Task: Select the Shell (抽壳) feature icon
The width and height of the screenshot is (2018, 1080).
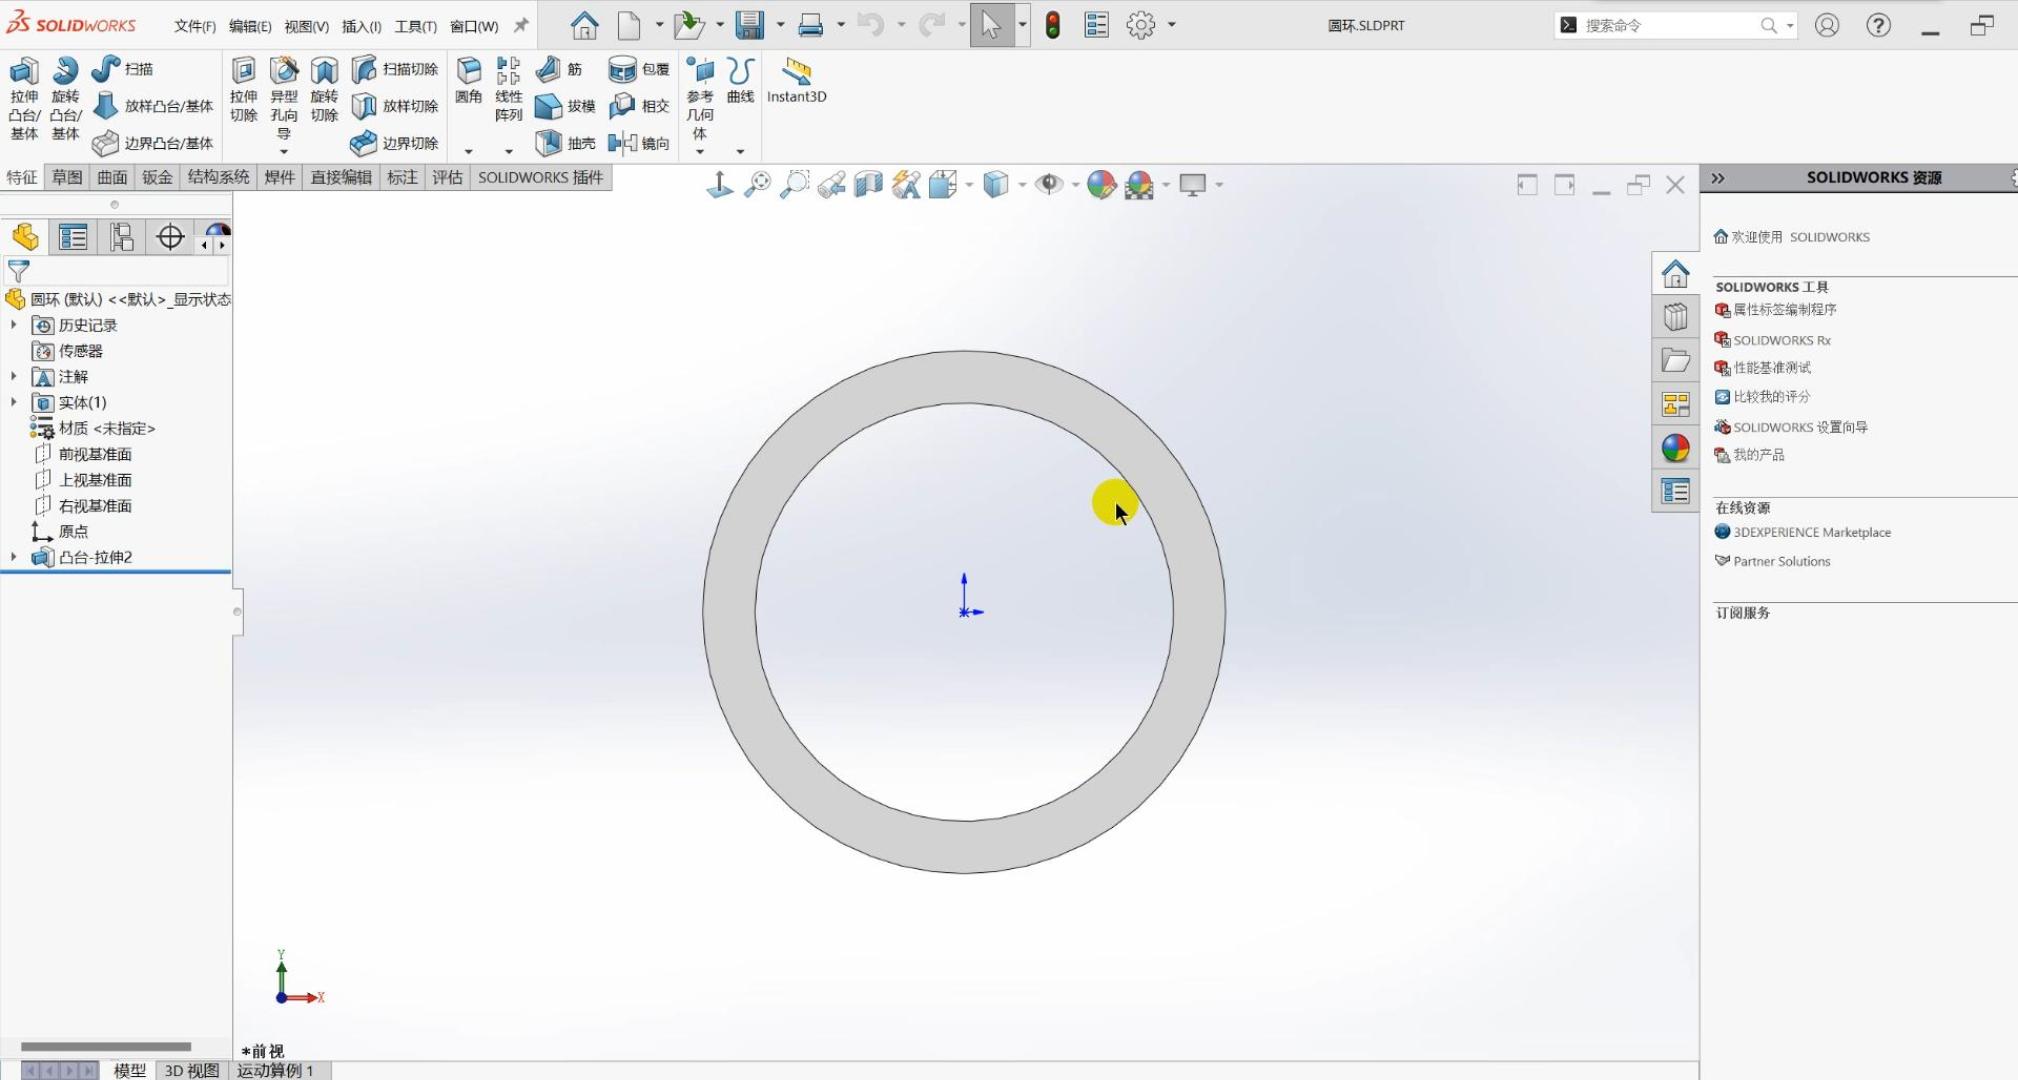Action: pyautogui.click(x=549, y=143)
